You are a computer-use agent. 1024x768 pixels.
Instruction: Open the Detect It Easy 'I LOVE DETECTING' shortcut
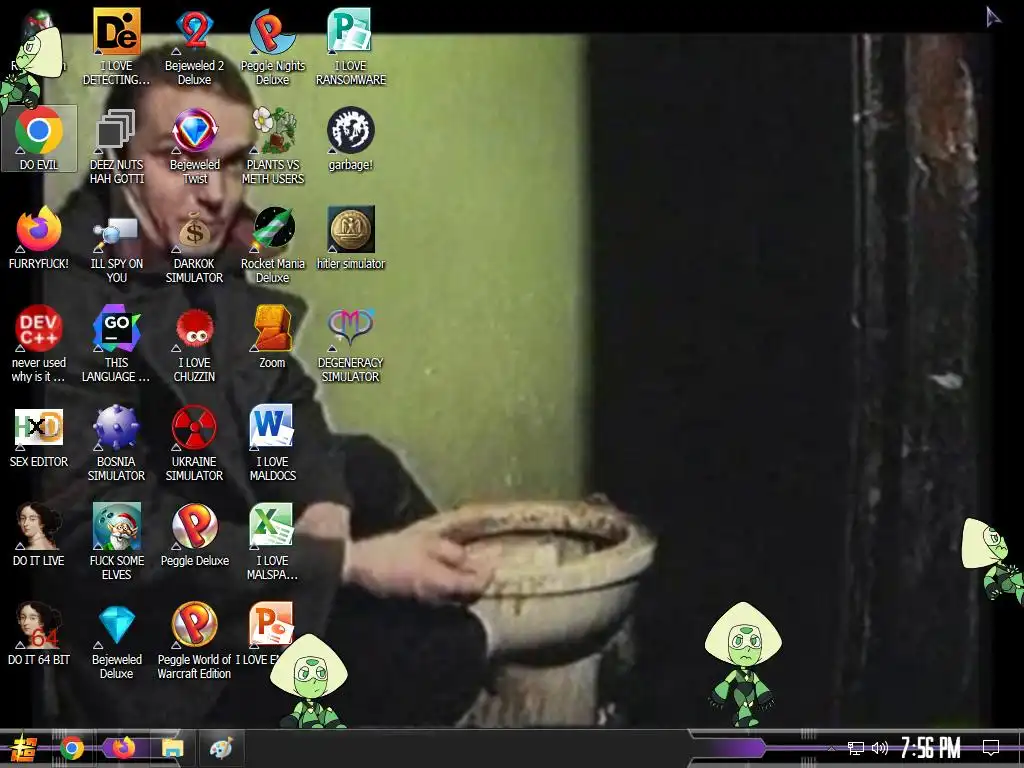click(116, 31)
